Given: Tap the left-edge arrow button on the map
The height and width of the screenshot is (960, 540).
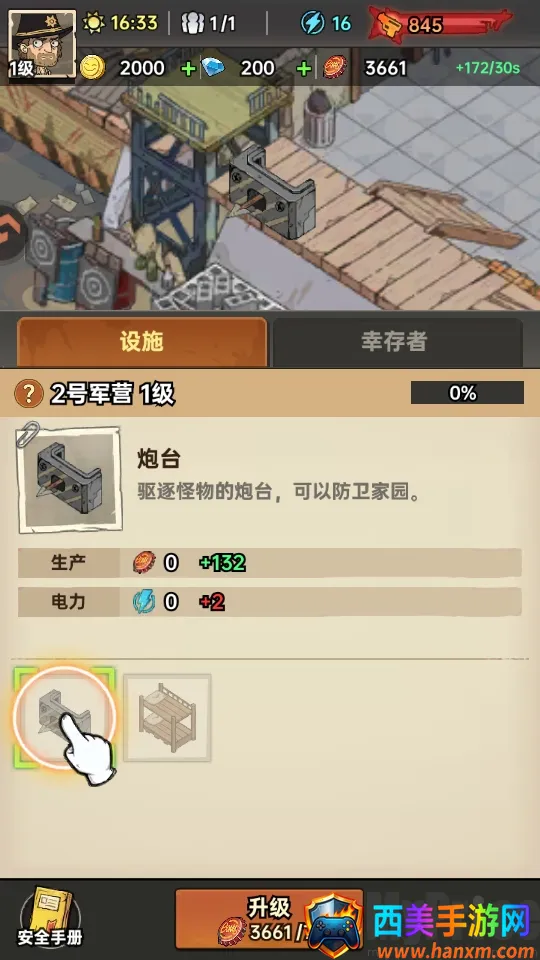Looking at the screenshot, I should pos(10,233).
